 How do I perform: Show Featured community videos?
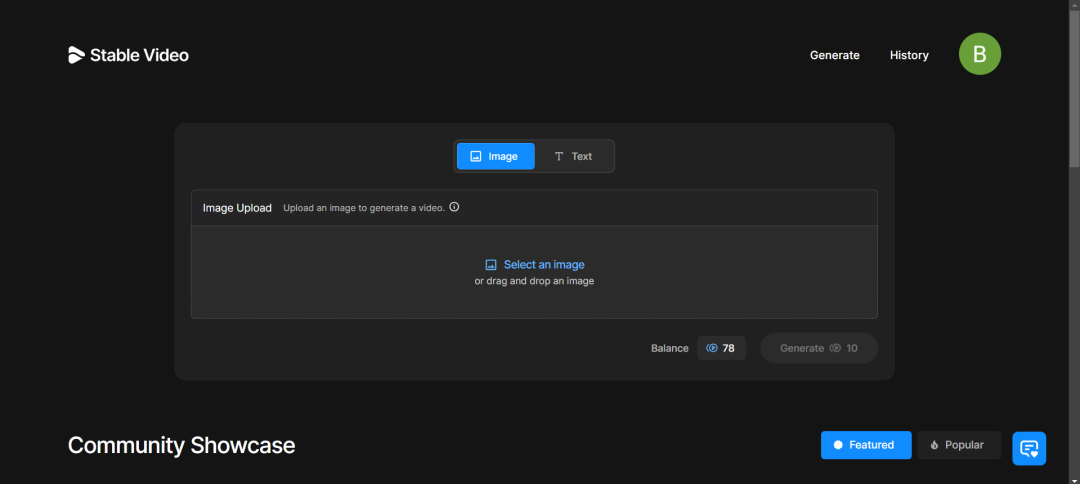[866, 445]
